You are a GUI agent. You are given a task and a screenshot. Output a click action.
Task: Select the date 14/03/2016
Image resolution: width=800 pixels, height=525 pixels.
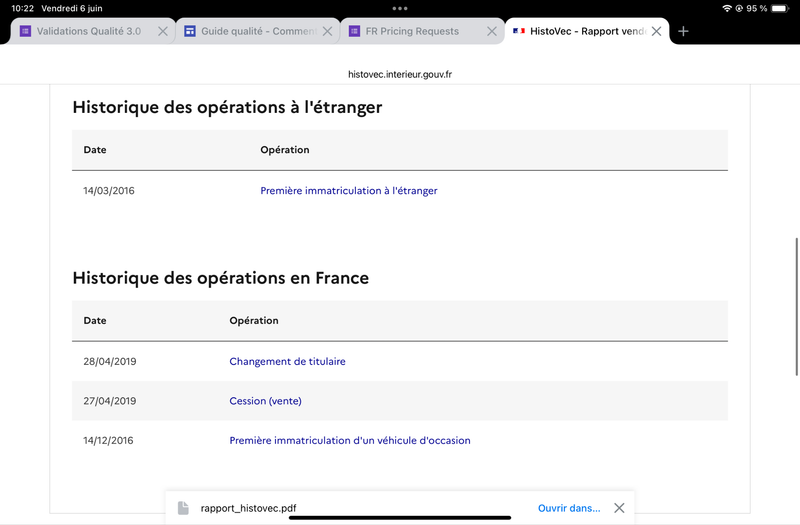(x=109, y=190)
